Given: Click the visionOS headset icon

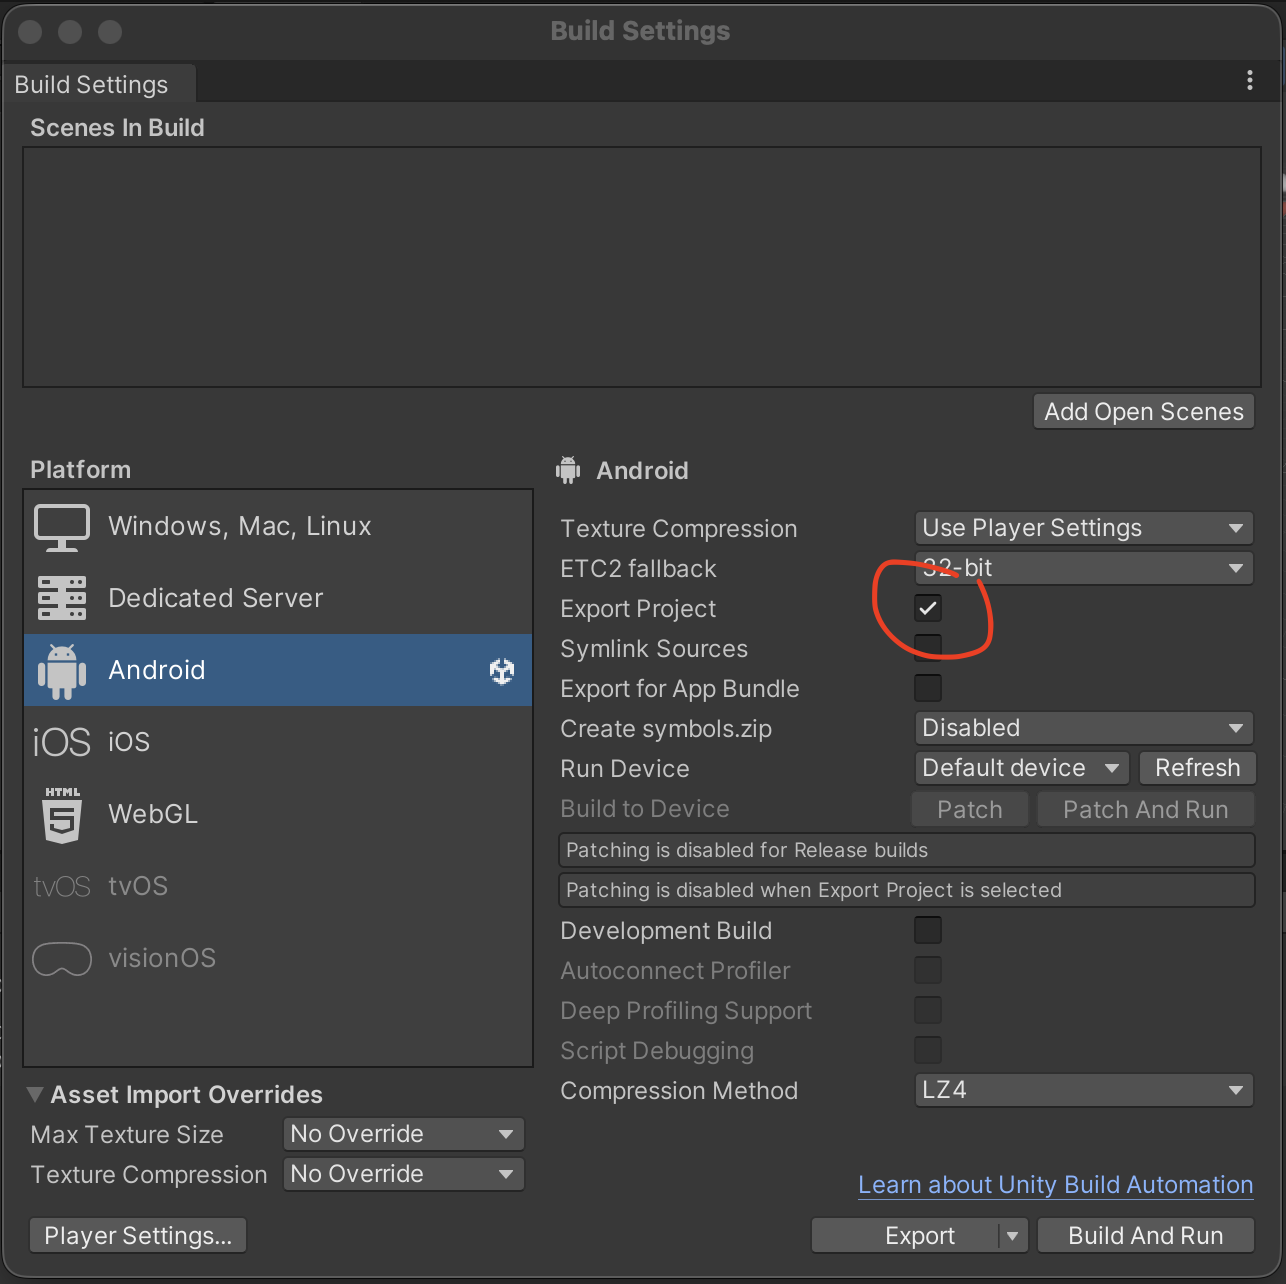Looking at the screenshot, I should (62, 959).
